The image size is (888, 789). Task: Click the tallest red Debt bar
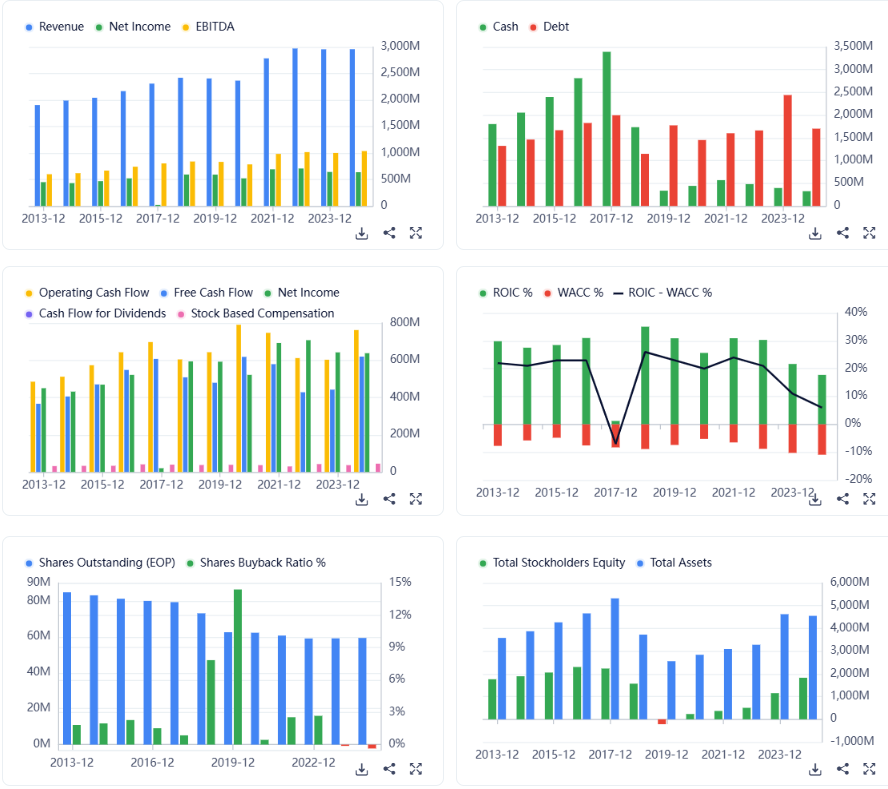coord(788,151)
